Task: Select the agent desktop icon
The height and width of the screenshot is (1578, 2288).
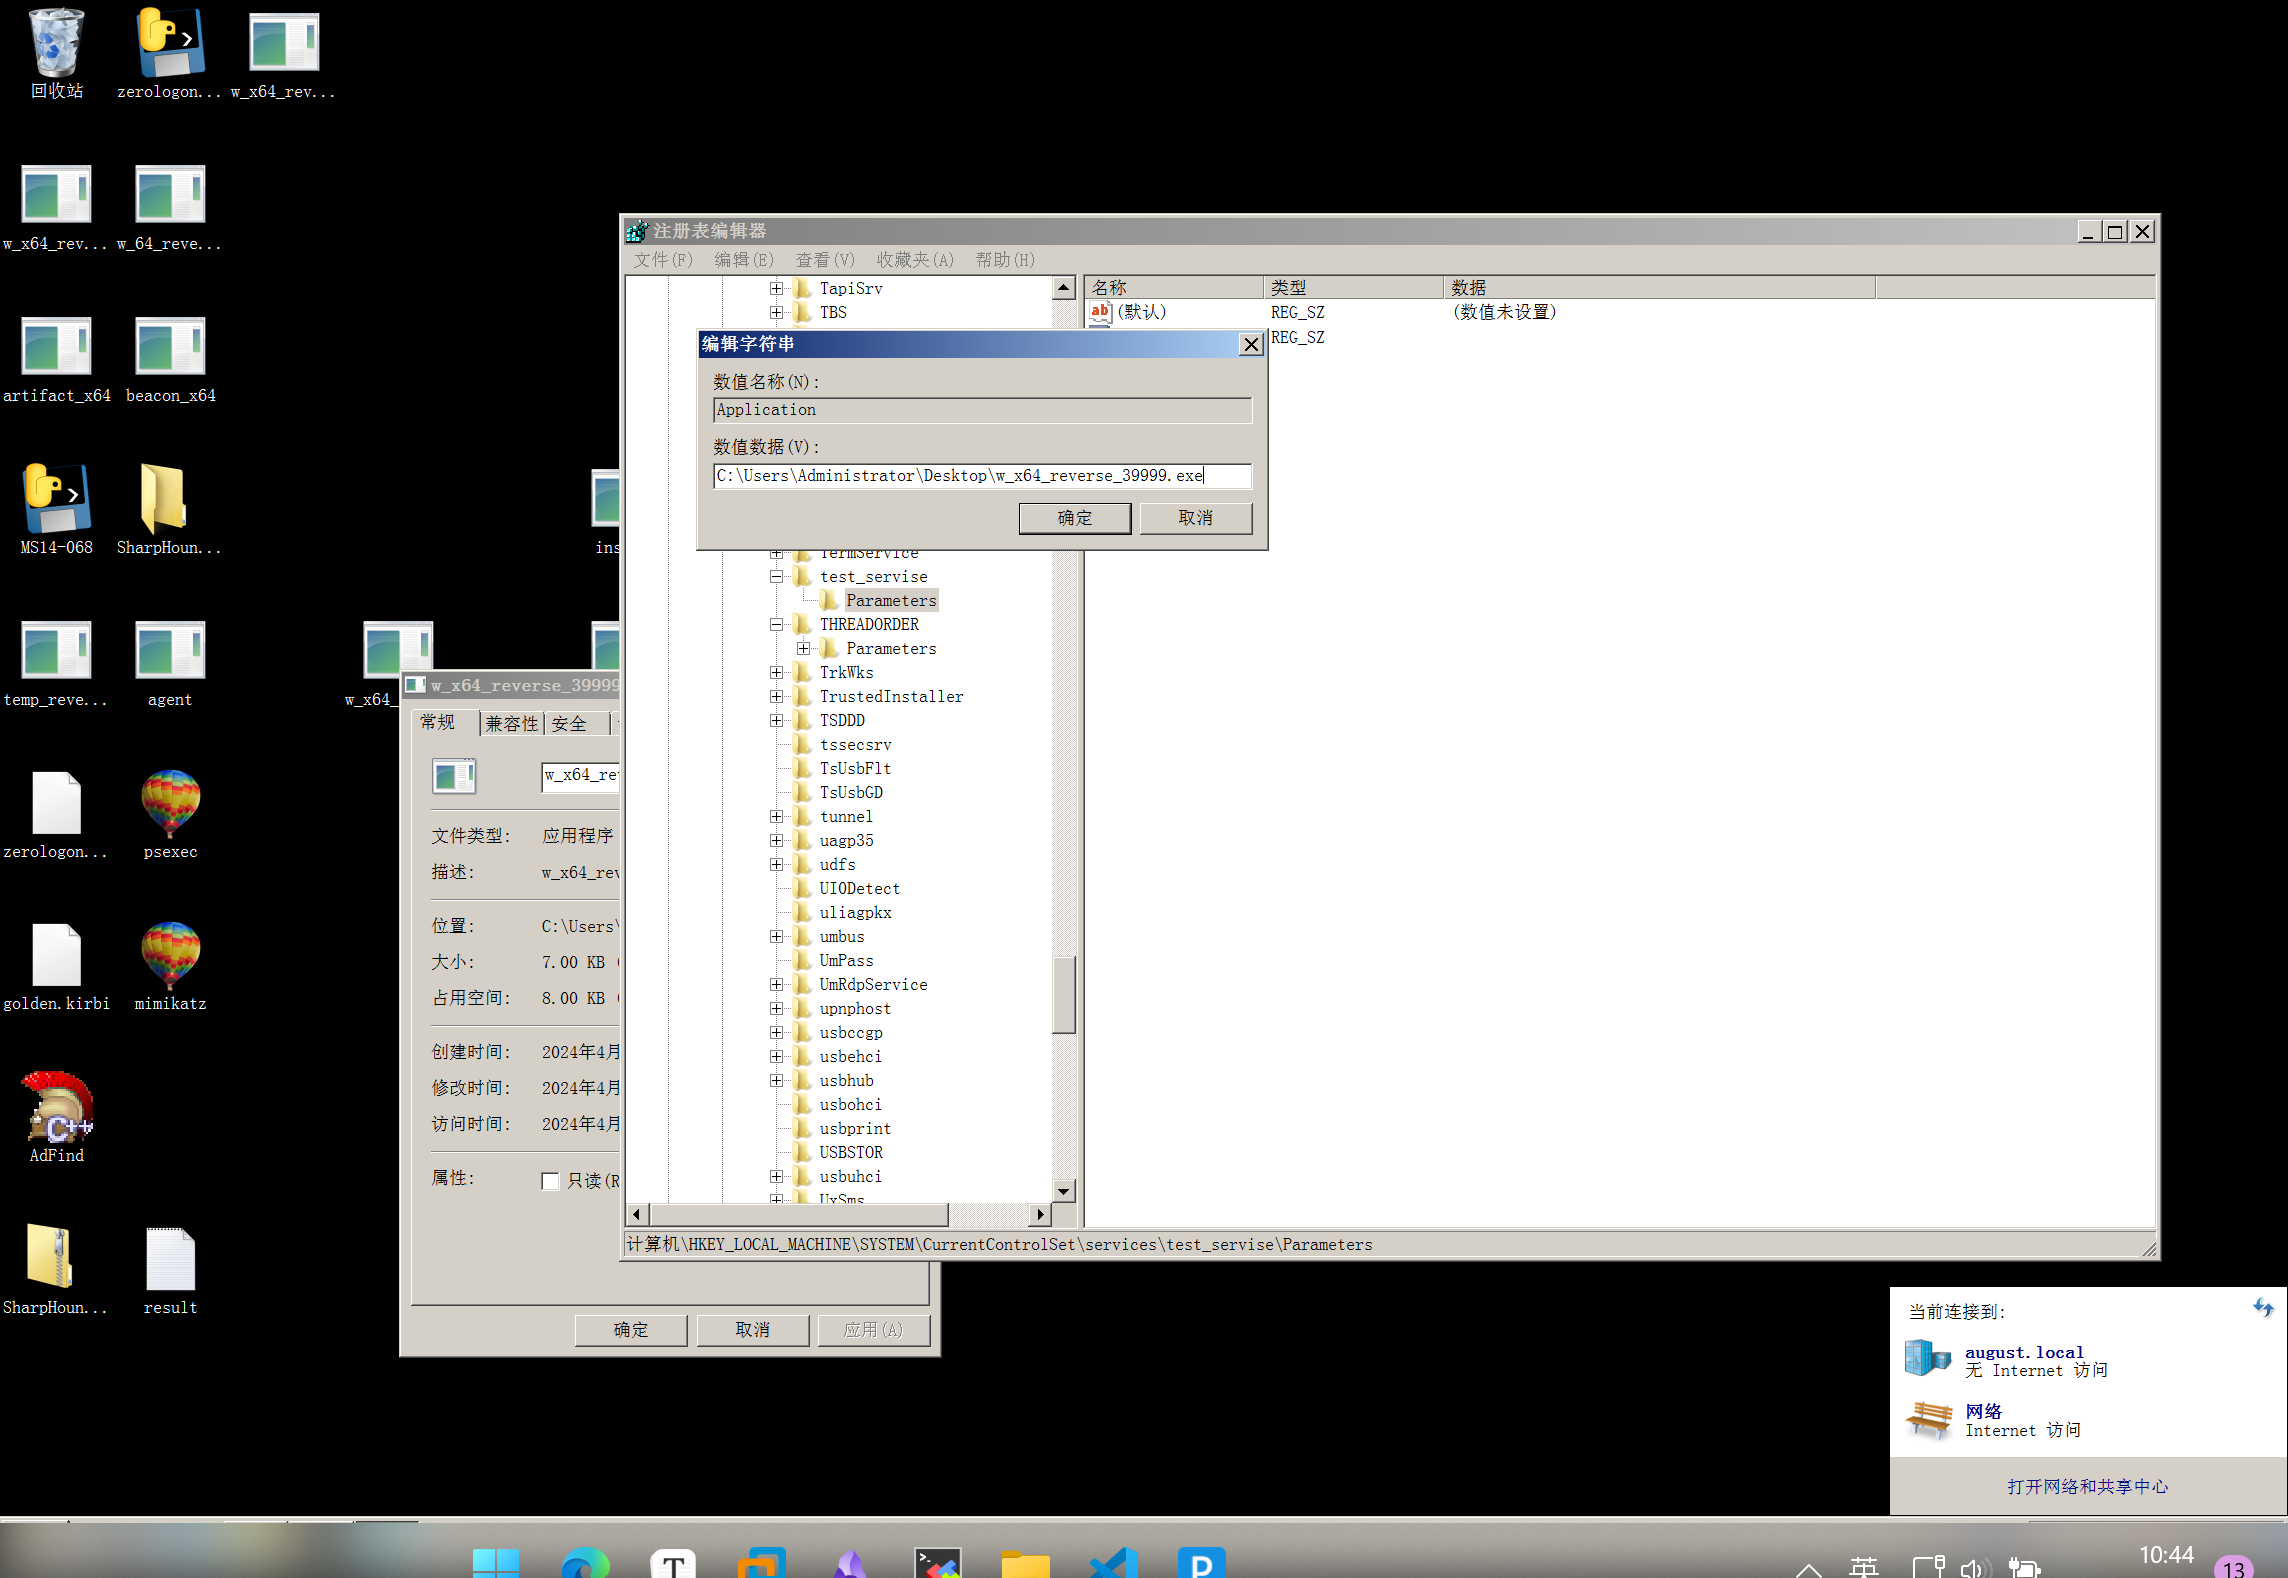Action: click(170, 650)
